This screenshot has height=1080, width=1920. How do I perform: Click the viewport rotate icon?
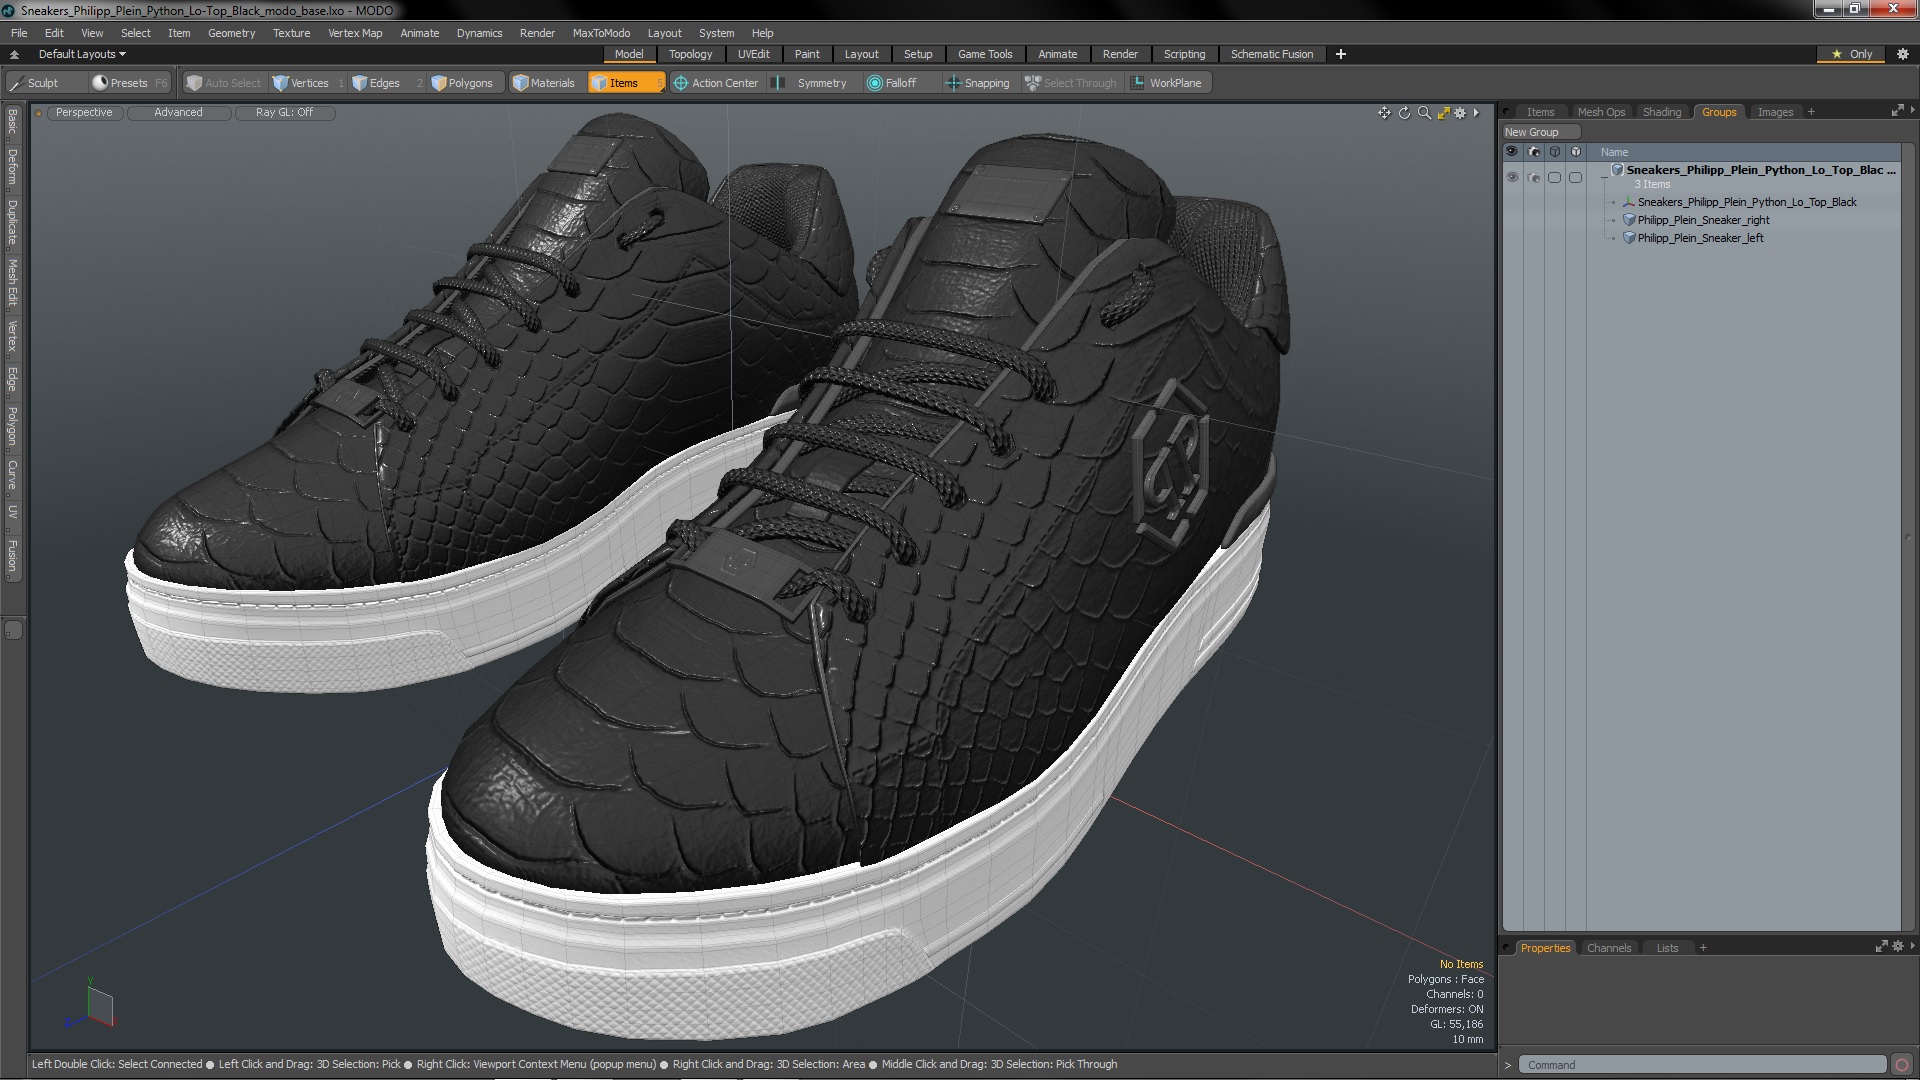(1404, 113)
